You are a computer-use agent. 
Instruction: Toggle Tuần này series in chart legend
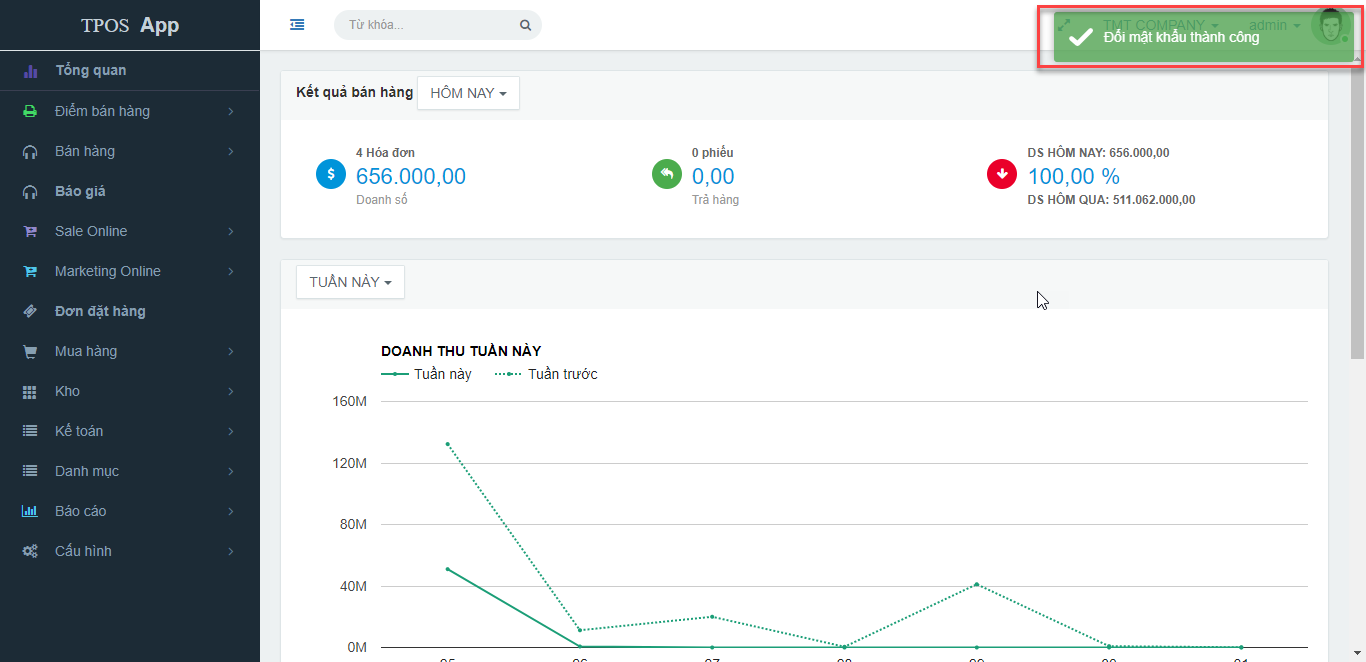427,374
